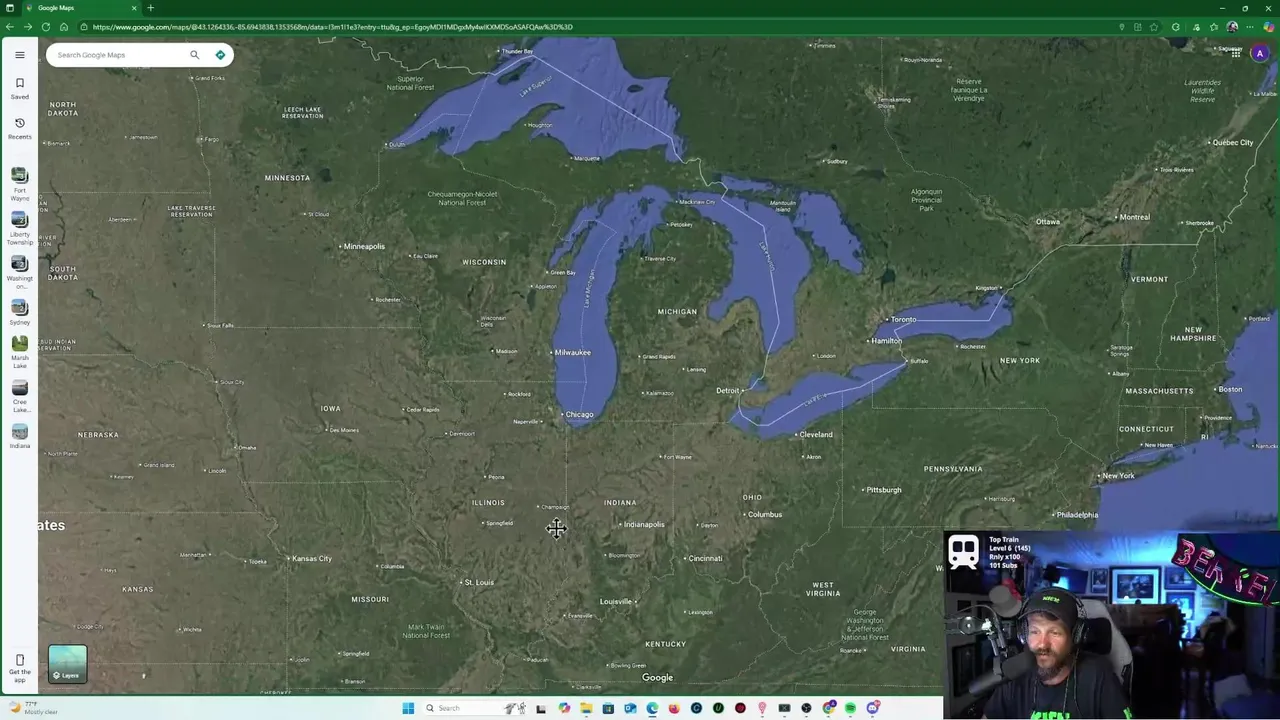Click the Indianapolis city label
The image size is (1280, 720).
(644, 525)
